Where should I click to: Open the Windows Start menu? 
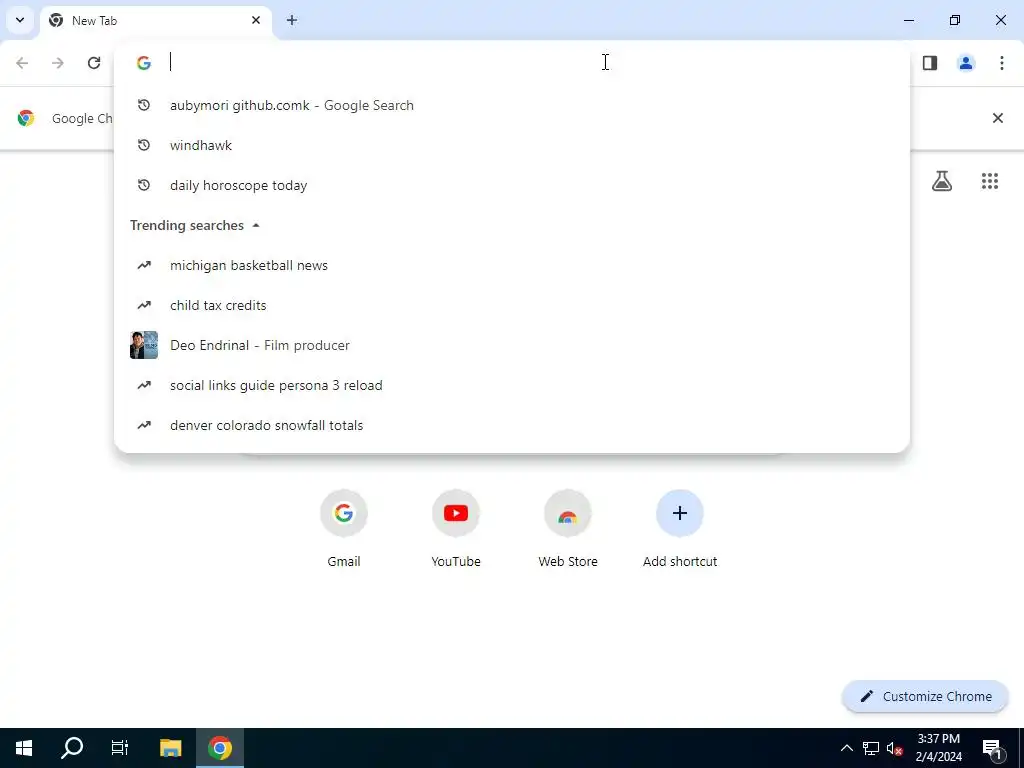[x=24, y=748]
